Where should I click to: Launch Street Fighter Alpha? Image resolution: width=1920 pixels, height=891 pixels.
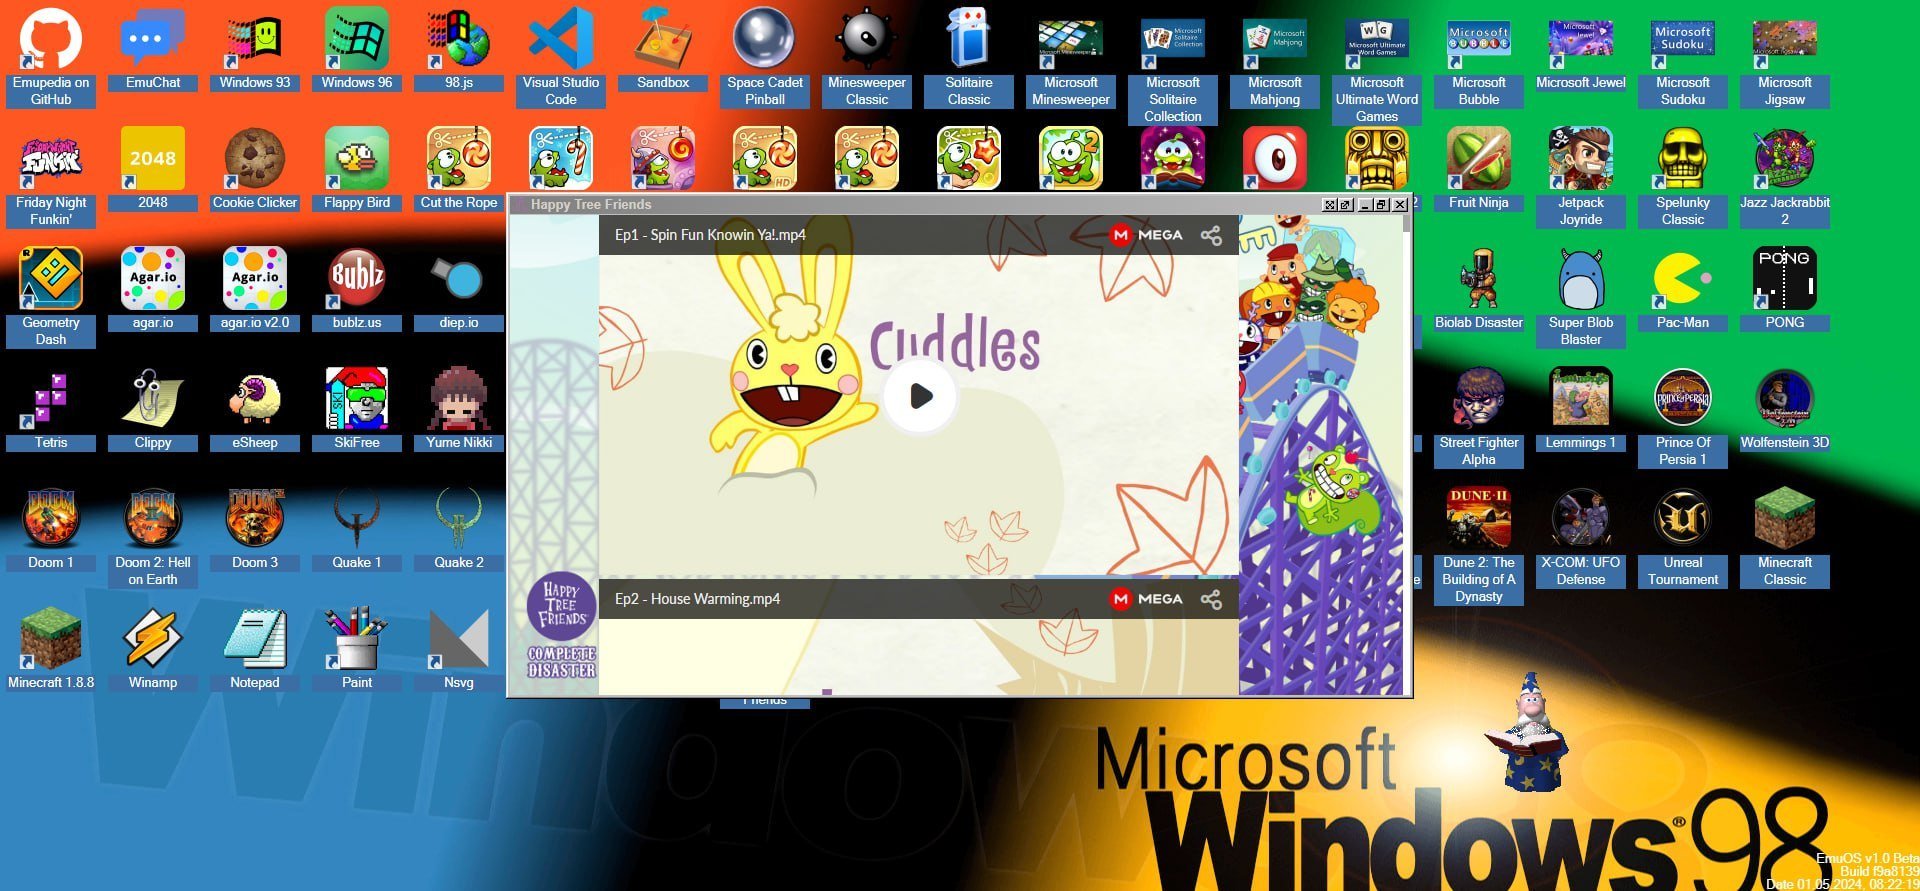[1479, 416]
